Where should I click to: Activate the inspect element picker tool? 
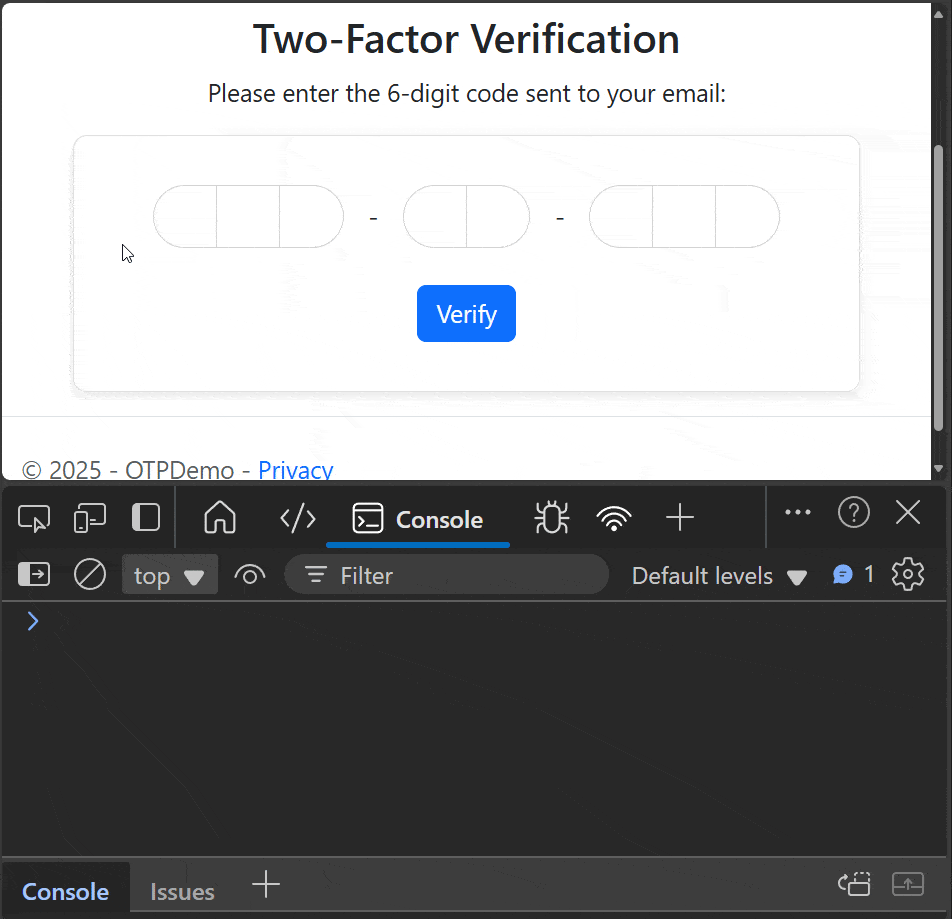pyautogui.click(x=34, y=518)
